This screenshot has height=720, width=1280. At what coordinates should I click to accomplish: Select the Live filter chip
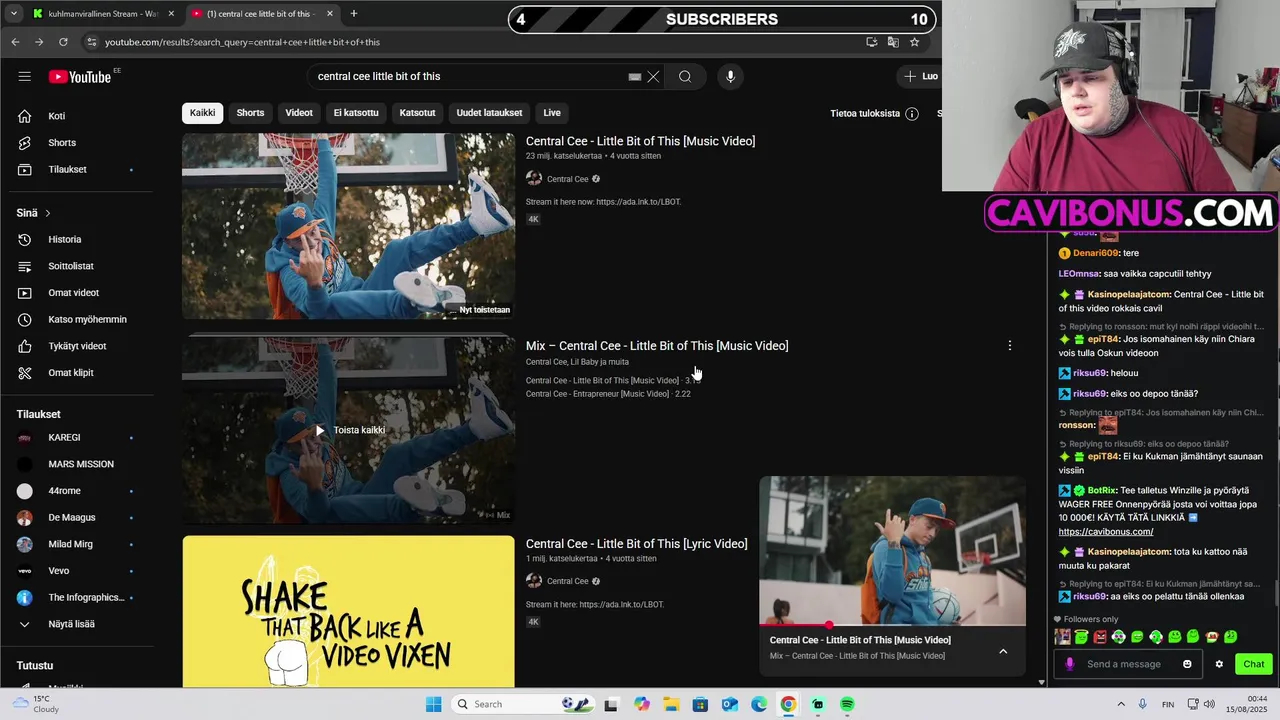pos(552,113)
